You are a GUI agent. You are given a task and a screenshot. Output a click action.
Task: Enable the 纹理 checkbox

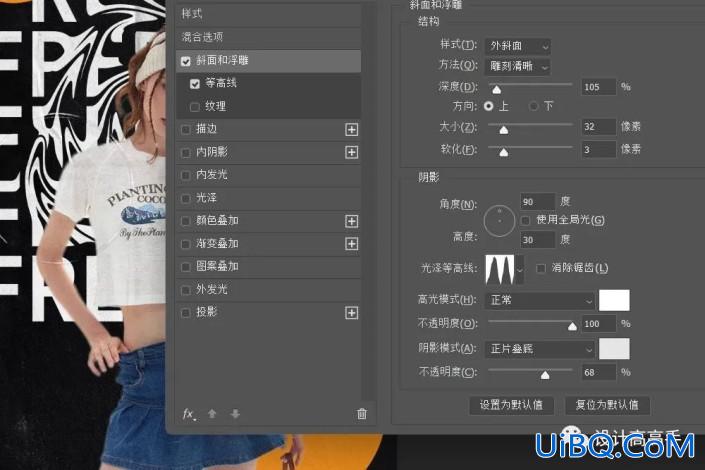tap(195, 107)
